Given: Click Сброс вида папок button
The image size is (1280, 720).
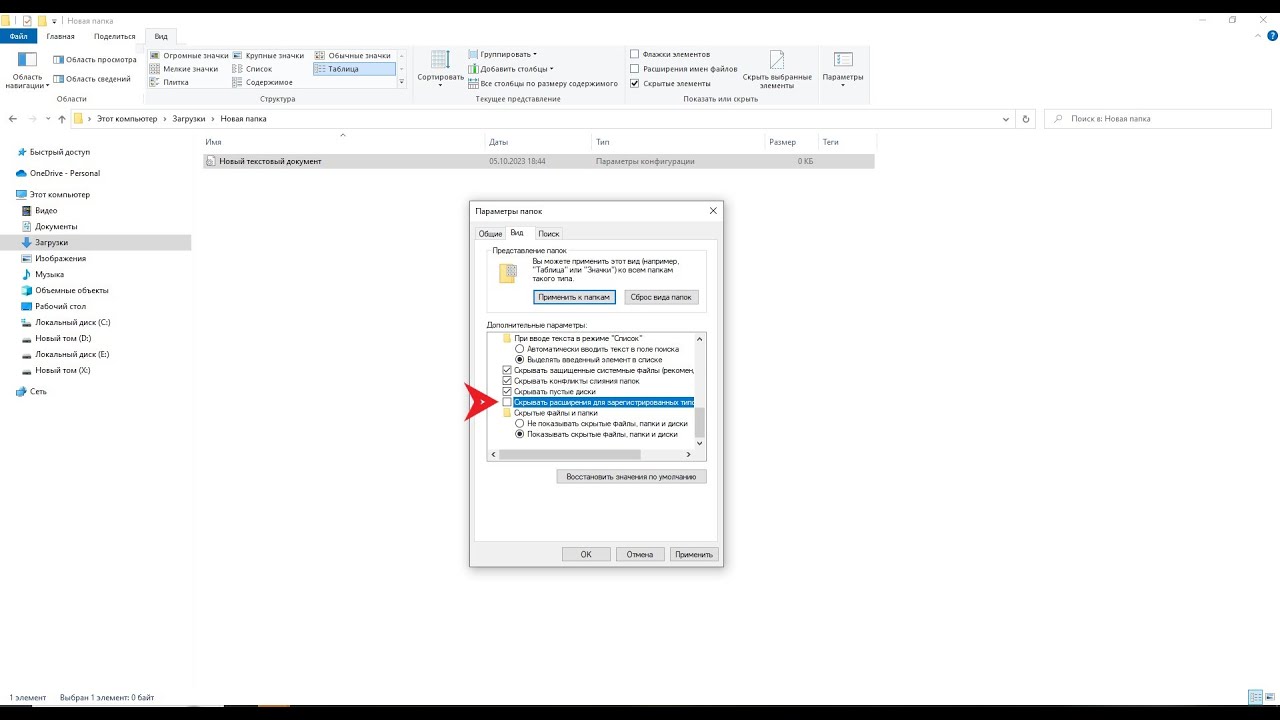Looking at the screenshot, I should click(662, 297).
